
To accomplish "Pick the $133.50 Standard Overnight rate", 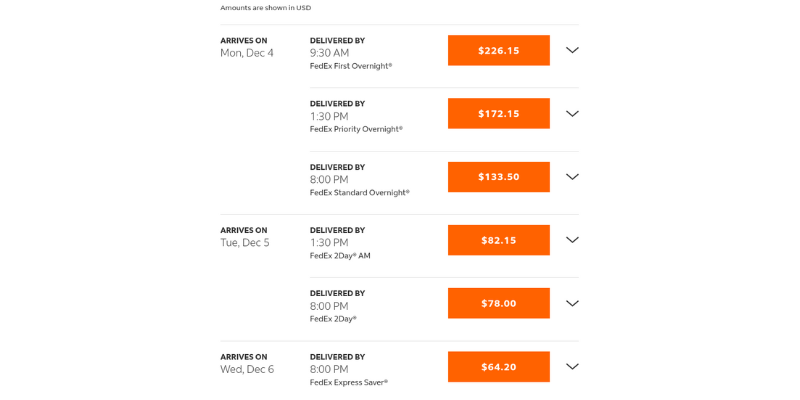I will coord(498,177).
